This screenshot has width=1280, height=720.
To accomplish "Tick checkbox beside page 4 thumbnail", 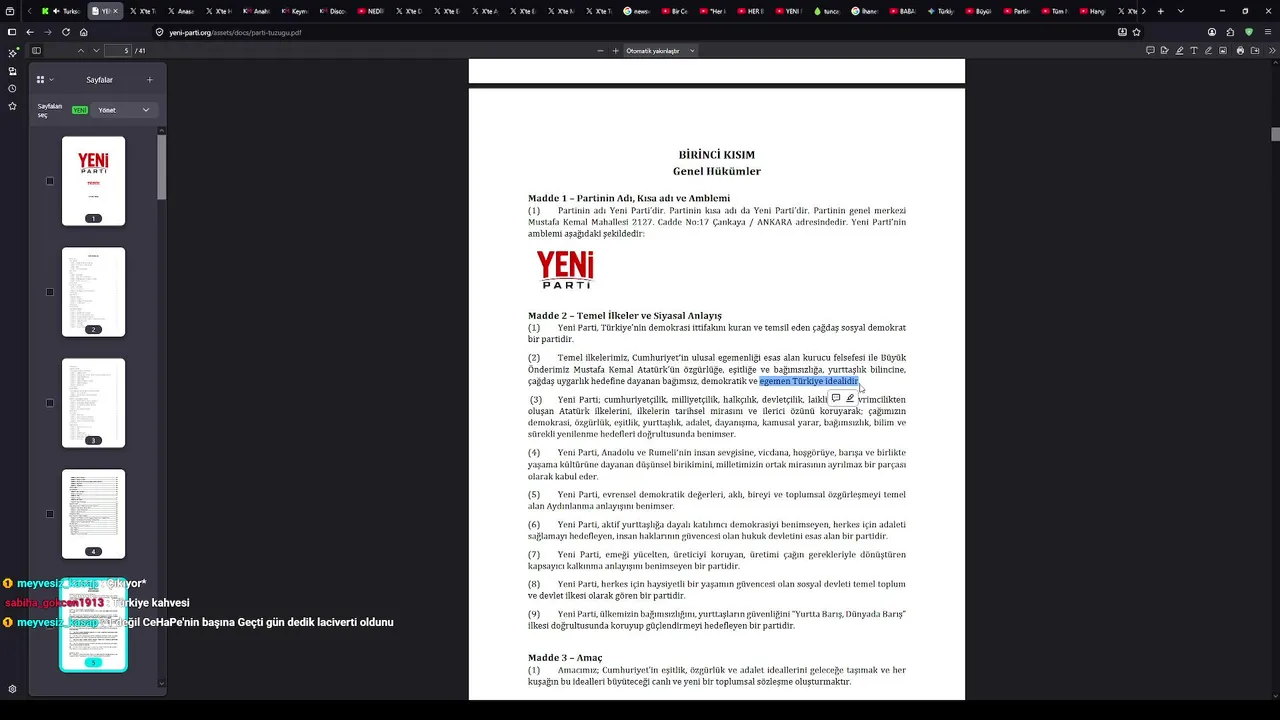I will click(x=50, y=514).
